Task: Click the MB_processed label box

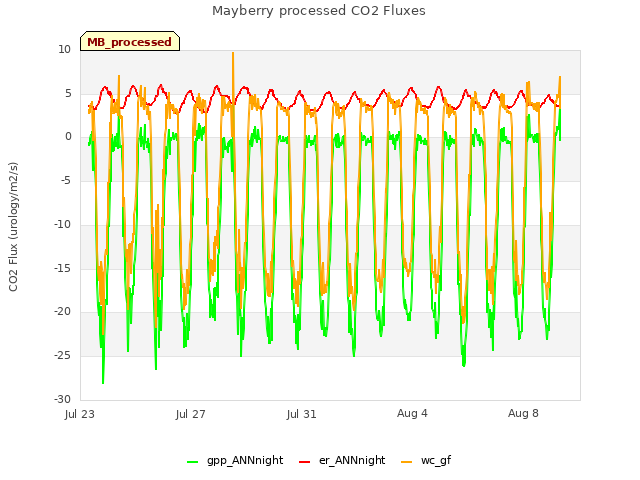Action: pyautogui.click(x=130, y=41)
